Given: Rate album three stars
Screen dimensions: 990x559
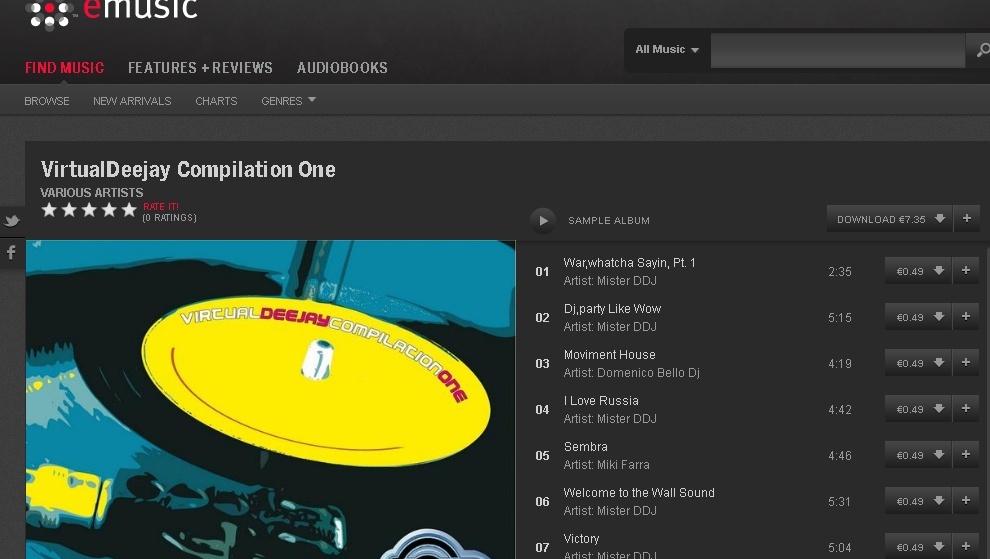Looking at the screenshot, I should click(89, 210).
